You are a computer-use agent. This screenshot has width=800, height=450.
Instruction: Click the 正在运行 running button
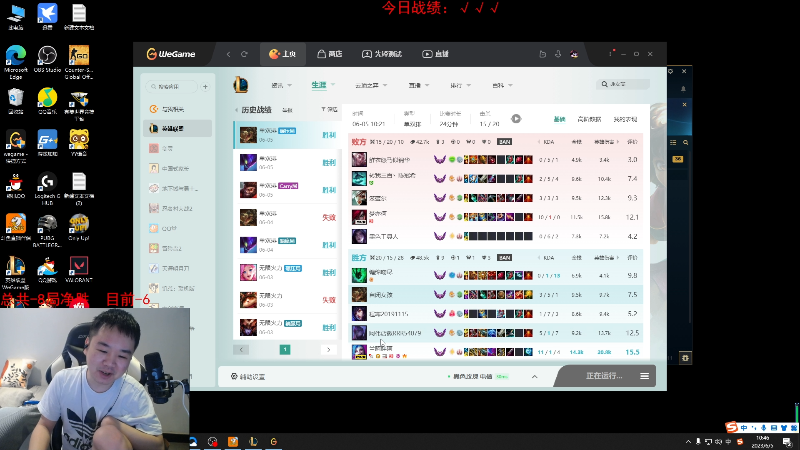pos(604,376)
